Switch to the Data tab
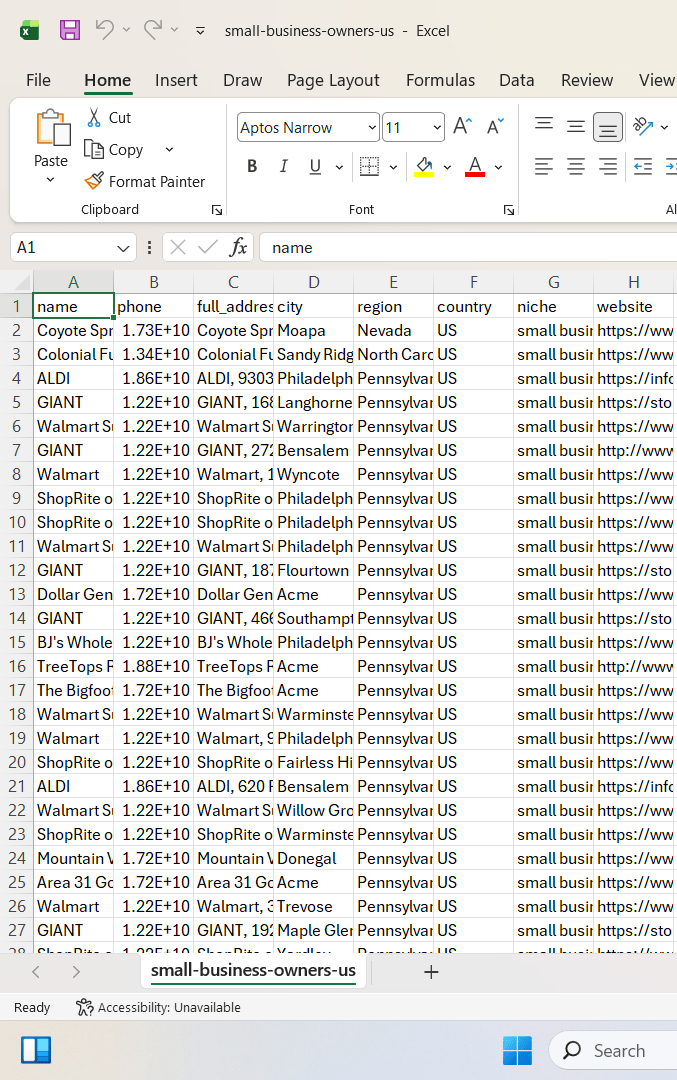The width and height of the screenshot is (677, 1080). click(x=517, y=81)
